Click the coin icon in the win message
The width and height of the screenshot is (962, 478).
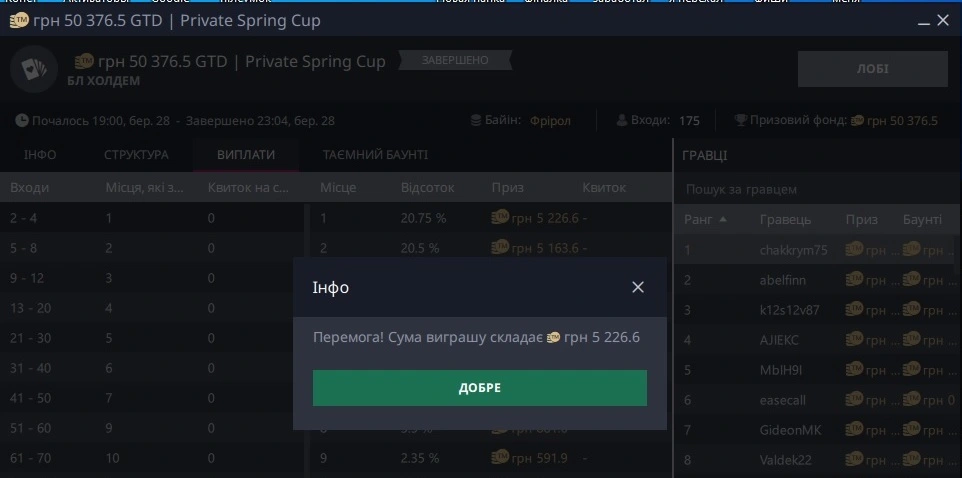click(x=553, y=338)
